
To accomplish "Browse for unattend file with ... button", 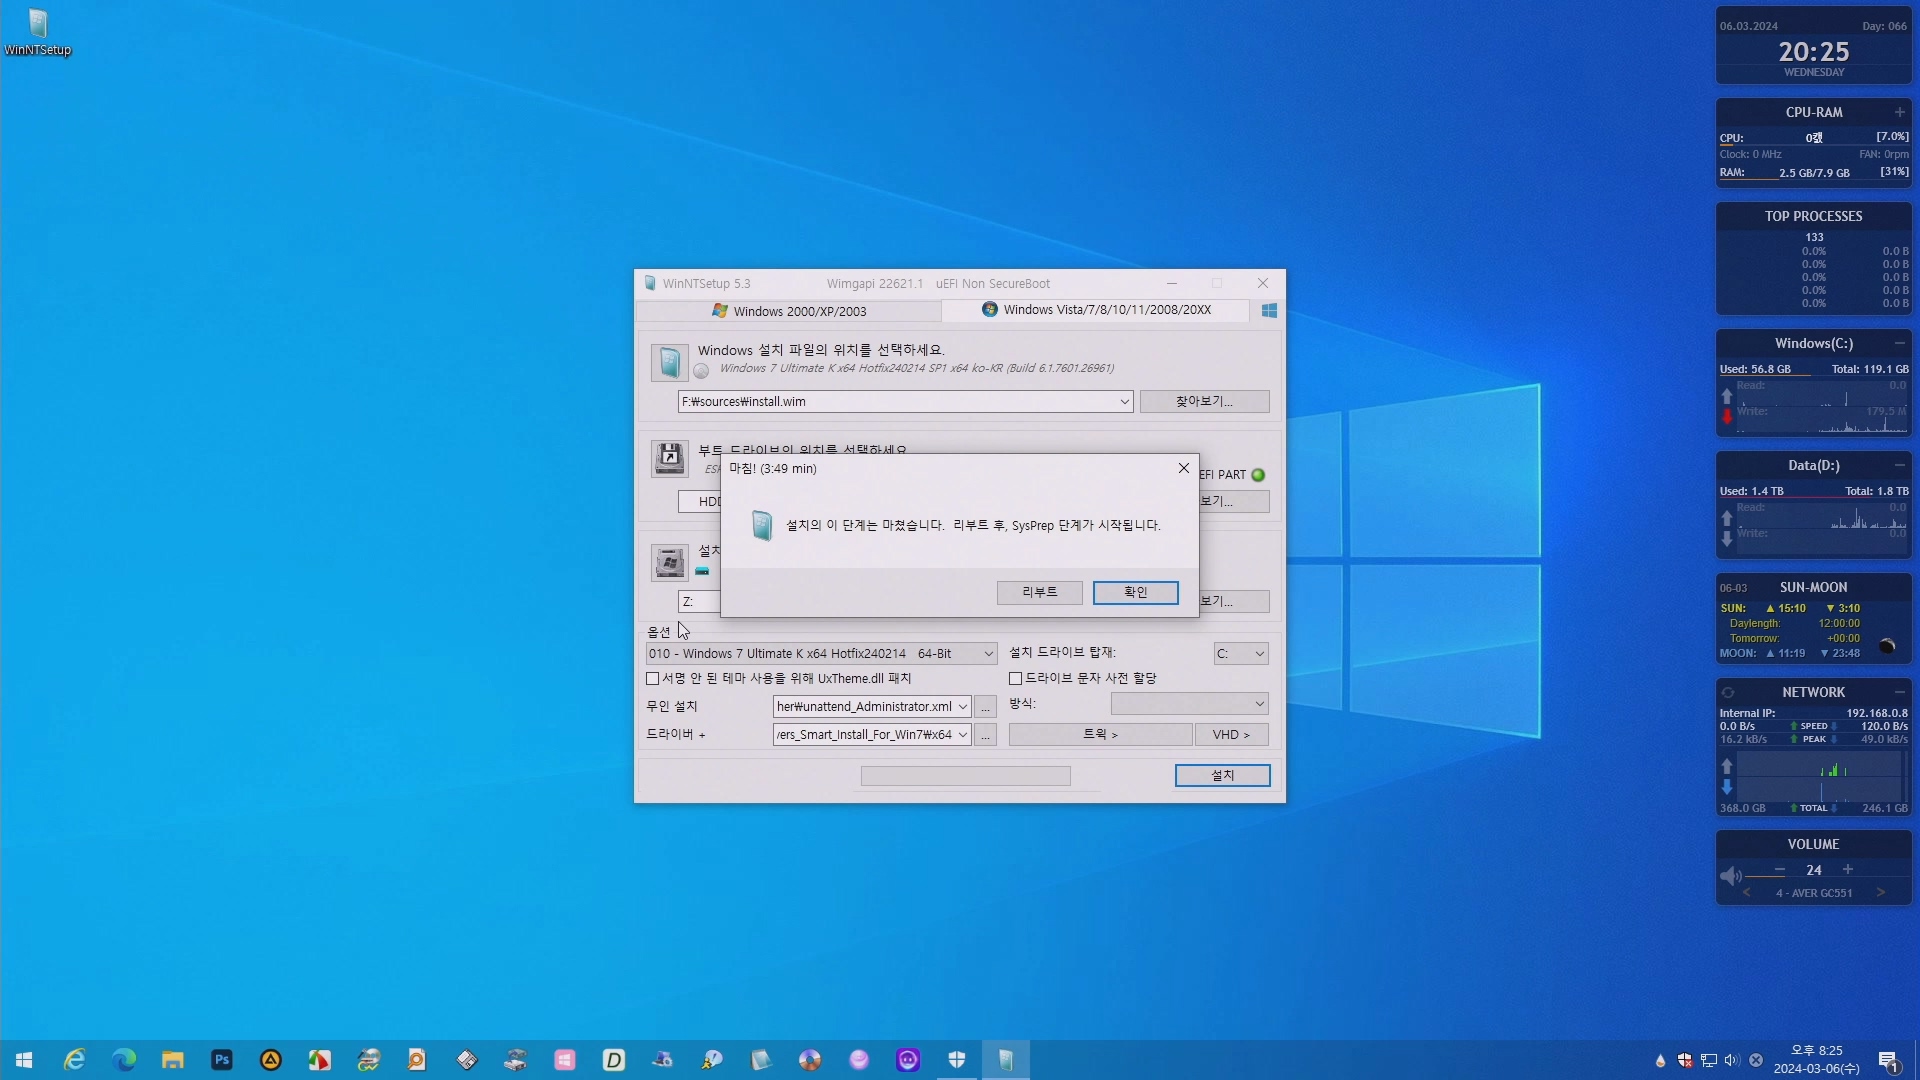I will 985,707.
